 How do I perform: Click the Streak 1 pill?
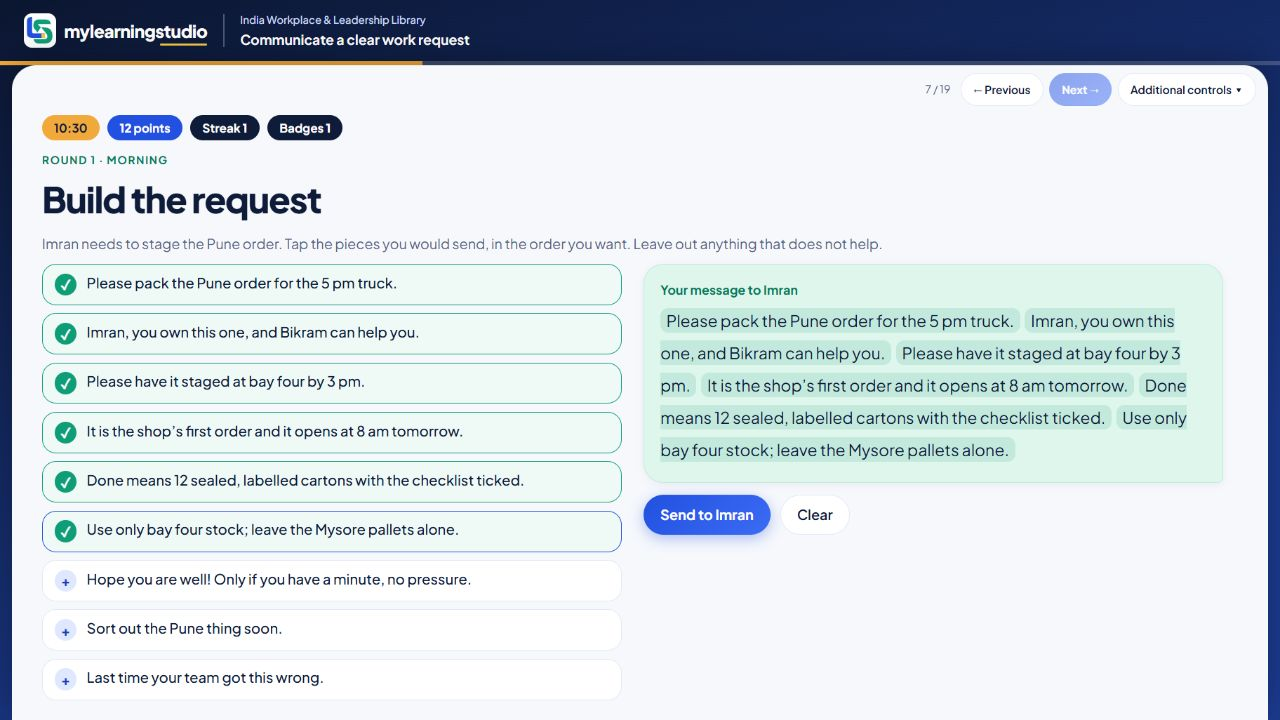(x=225, y=128)
